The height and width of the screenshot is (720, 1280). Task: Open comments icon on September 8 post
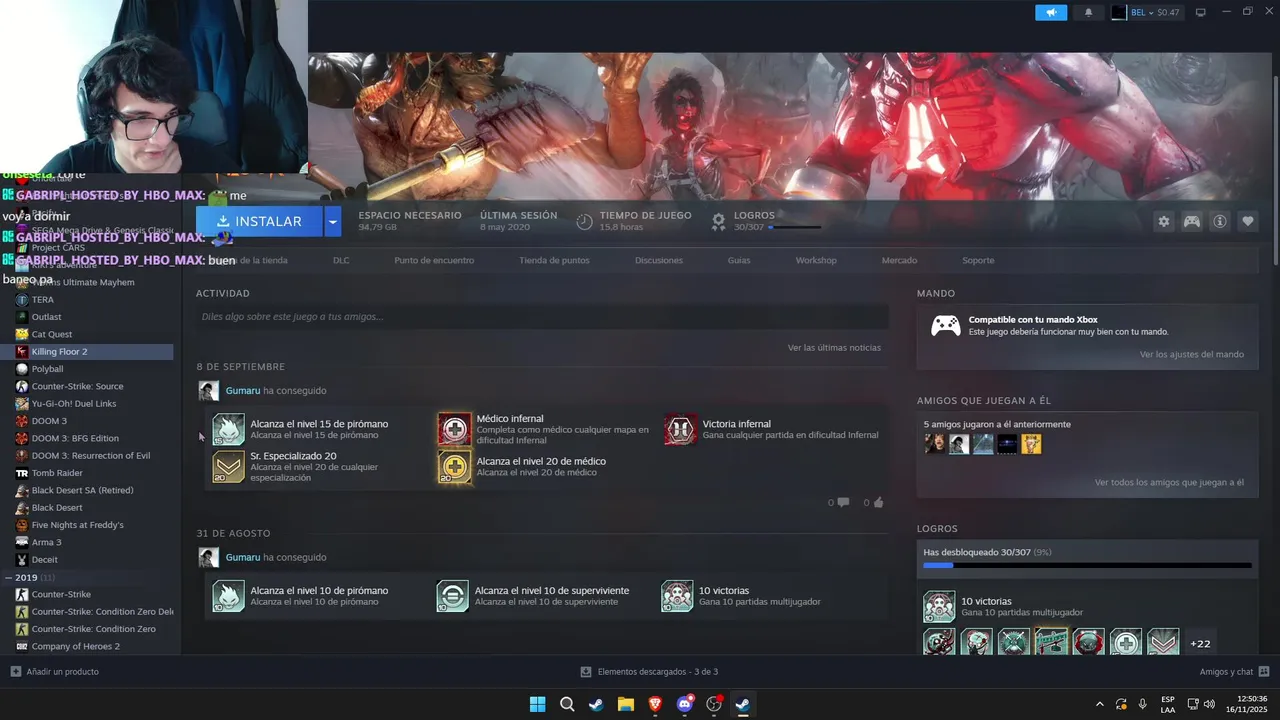843,502
